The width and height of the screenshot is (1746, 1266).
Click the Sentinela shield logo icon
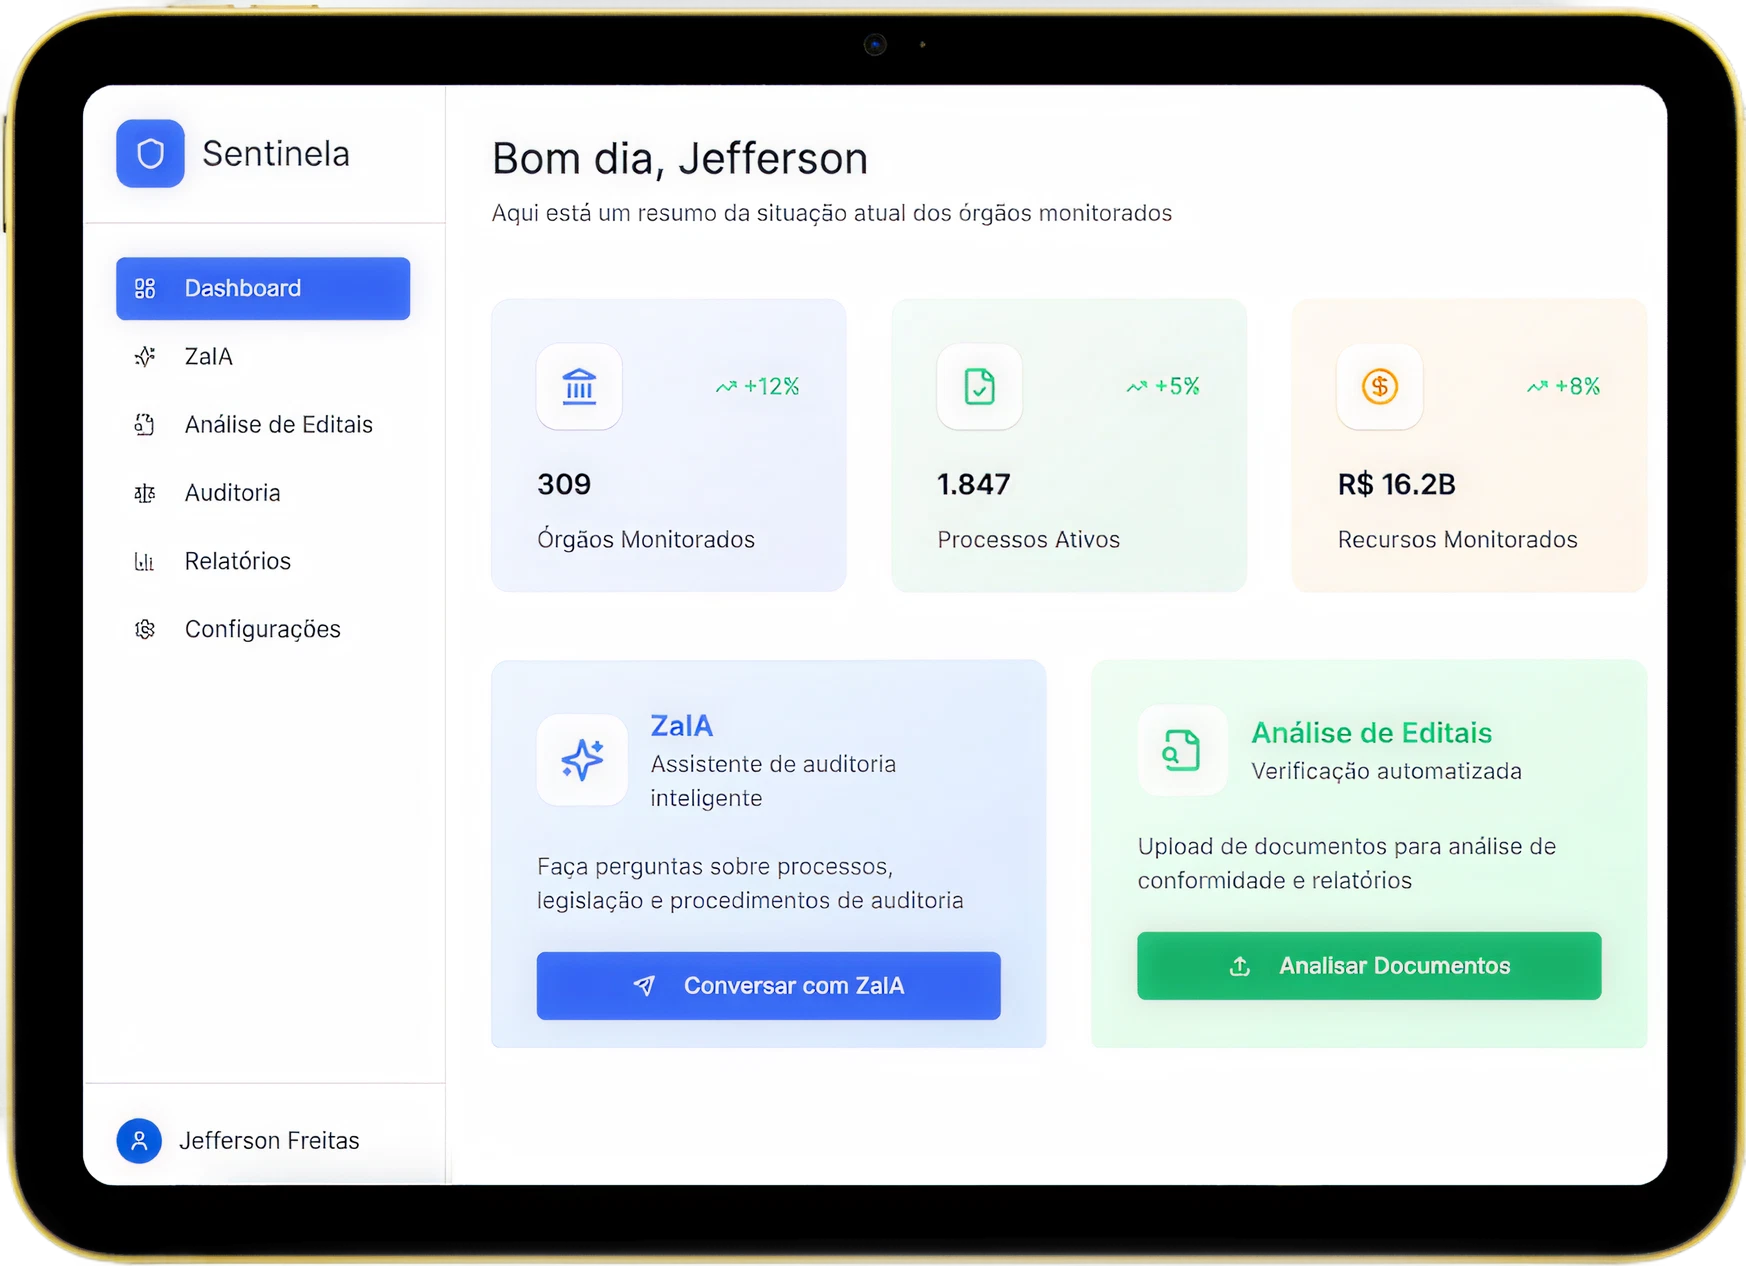[x=150, y=154]
